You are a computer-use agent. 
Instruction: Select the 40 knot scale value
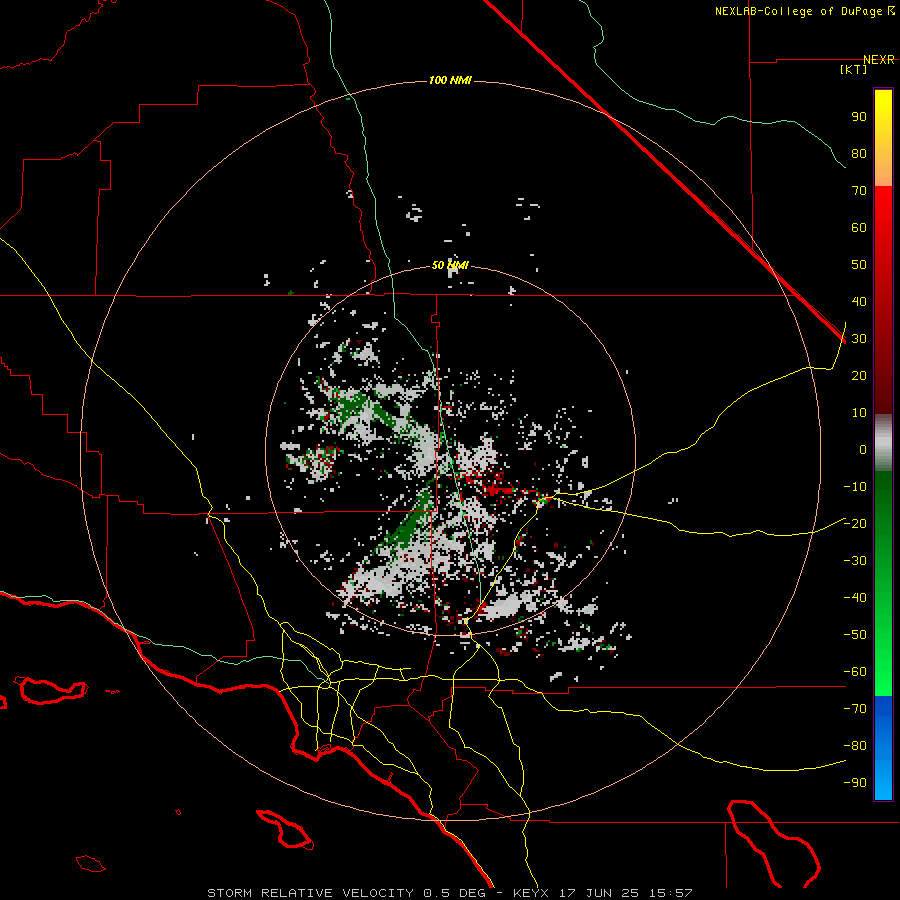(x=859, y=301)
